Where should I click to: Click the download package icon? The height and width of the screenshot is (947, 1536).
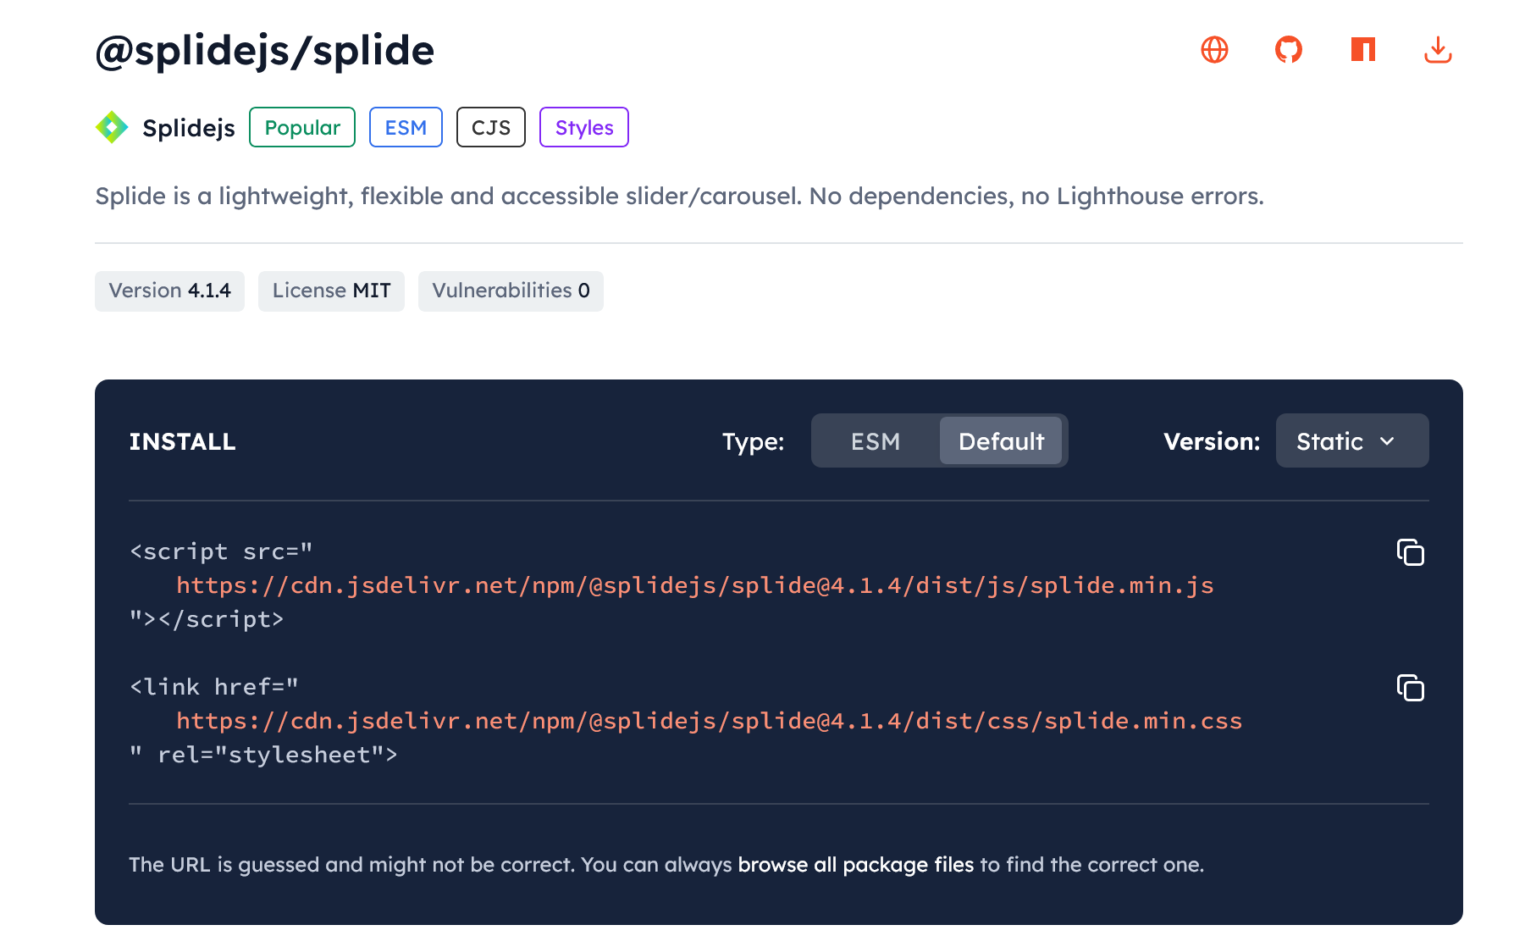pos(1437,50)
